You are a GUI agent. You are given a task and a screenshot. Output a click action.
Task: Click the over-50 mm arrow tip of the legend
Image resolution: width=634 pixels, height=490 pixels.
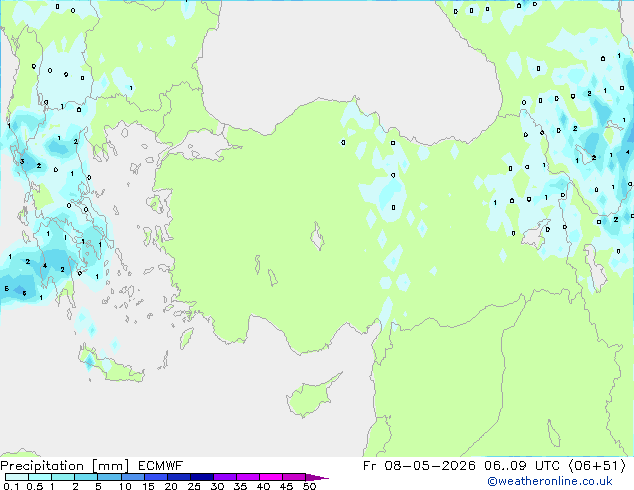[317, 477]
